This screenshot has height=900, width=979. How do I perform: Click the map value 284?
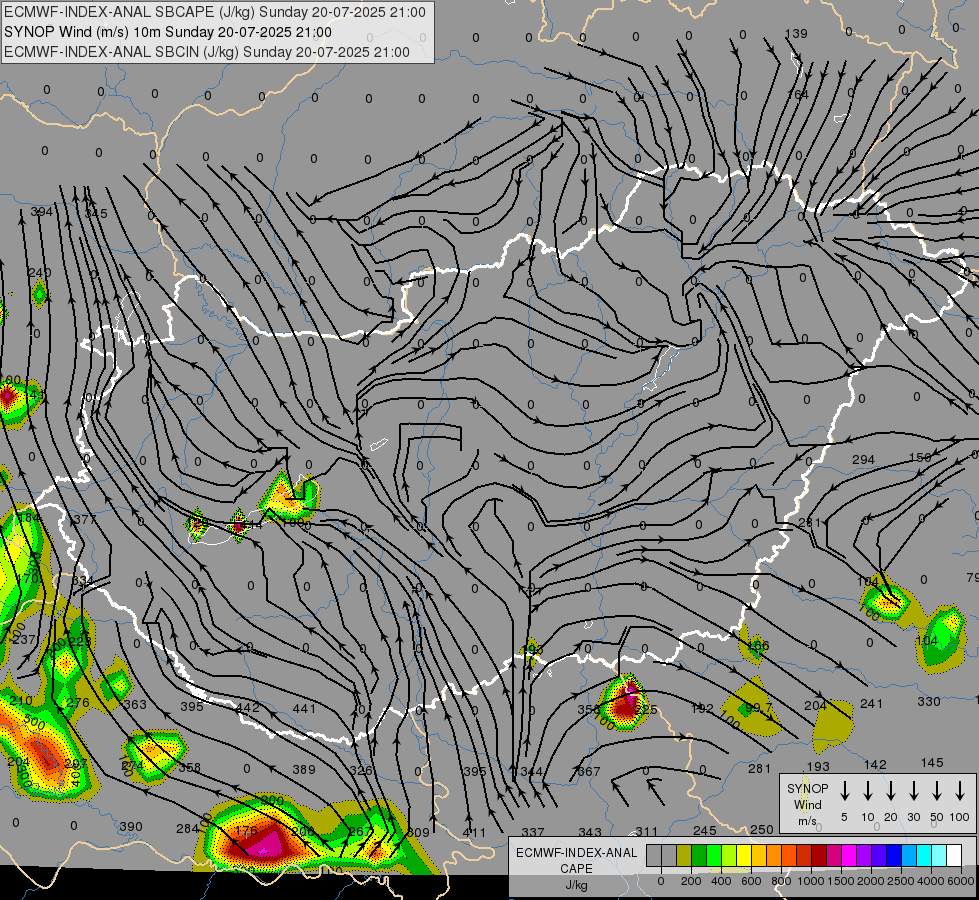[188, 828]
